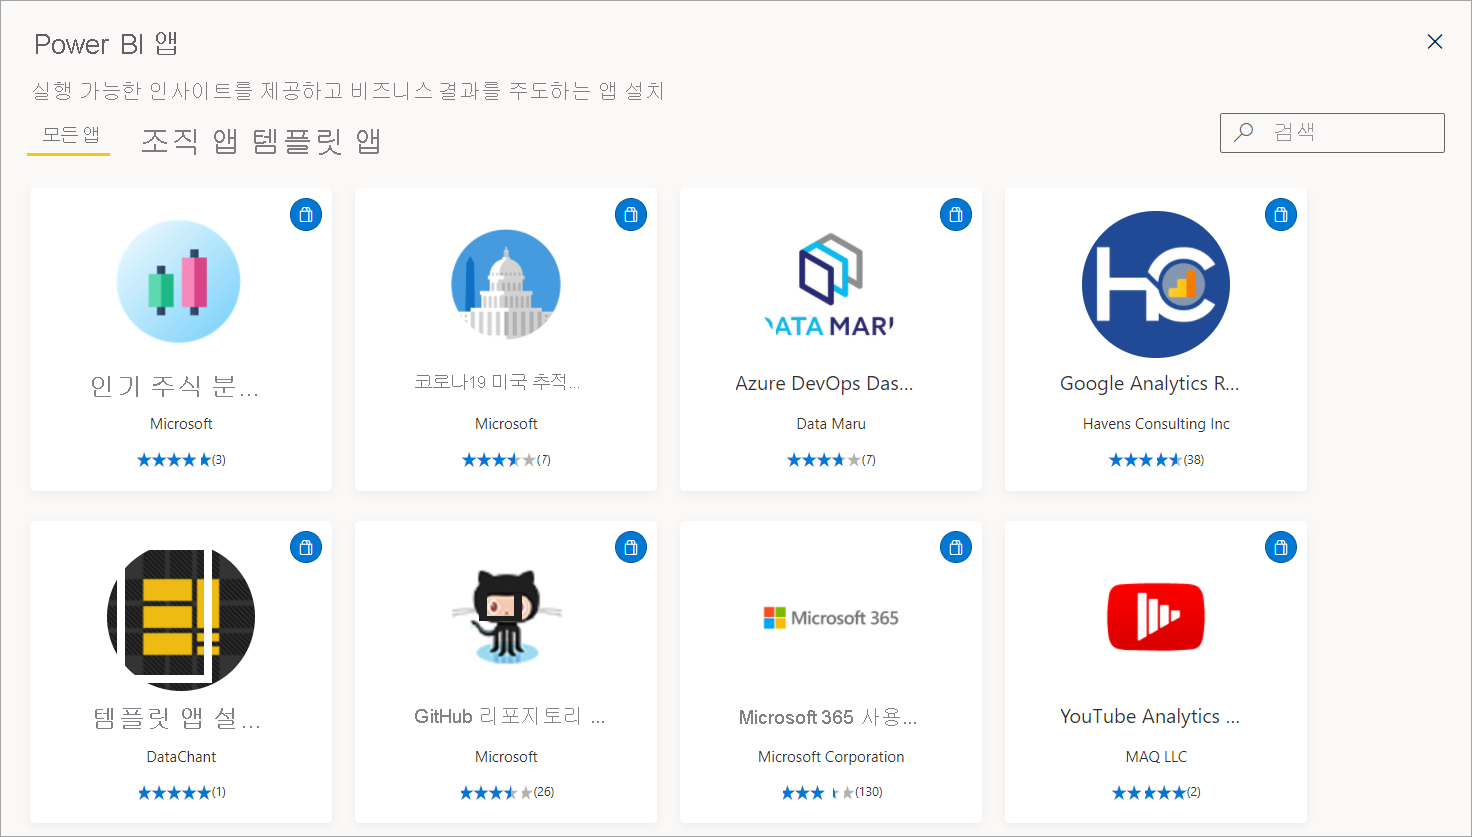The width and height of the screenshot is (1472, 837).
Task: Click the store bag icon on 템플릿 앱 설 card
Action: click(x=306, y=548)
